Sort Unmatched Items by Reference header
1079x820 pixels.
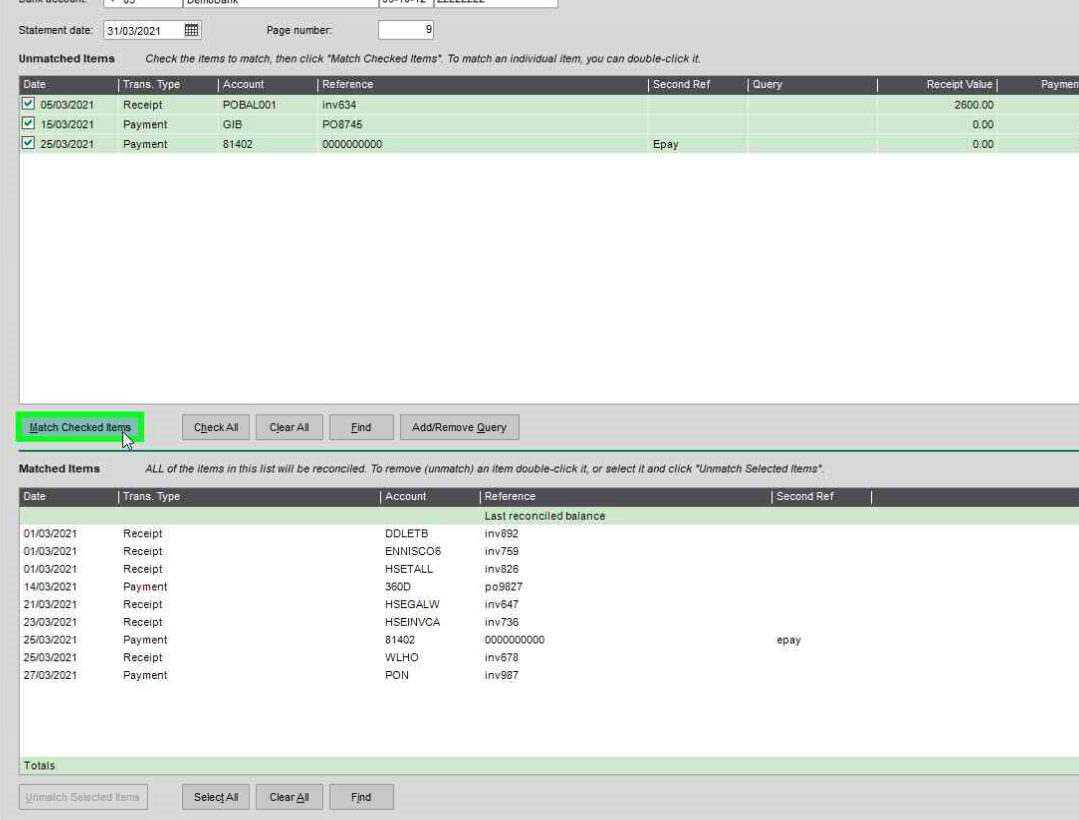(x=483, y=85)
